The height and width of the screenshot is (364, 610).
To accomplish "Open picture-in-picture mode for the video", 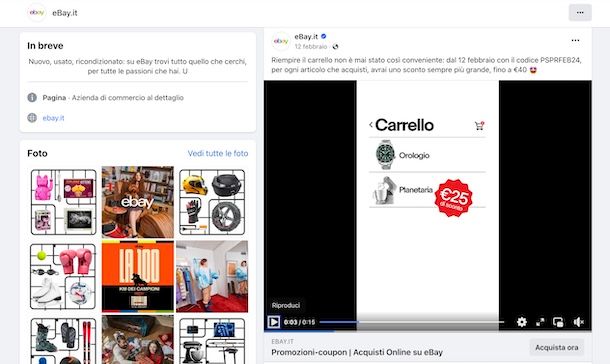I will pos(558,322).
